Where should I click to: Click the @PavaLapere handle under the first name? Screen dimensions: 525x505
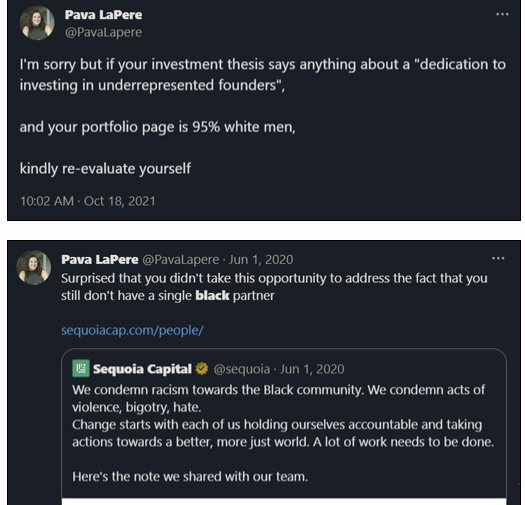tap(103, 32)
